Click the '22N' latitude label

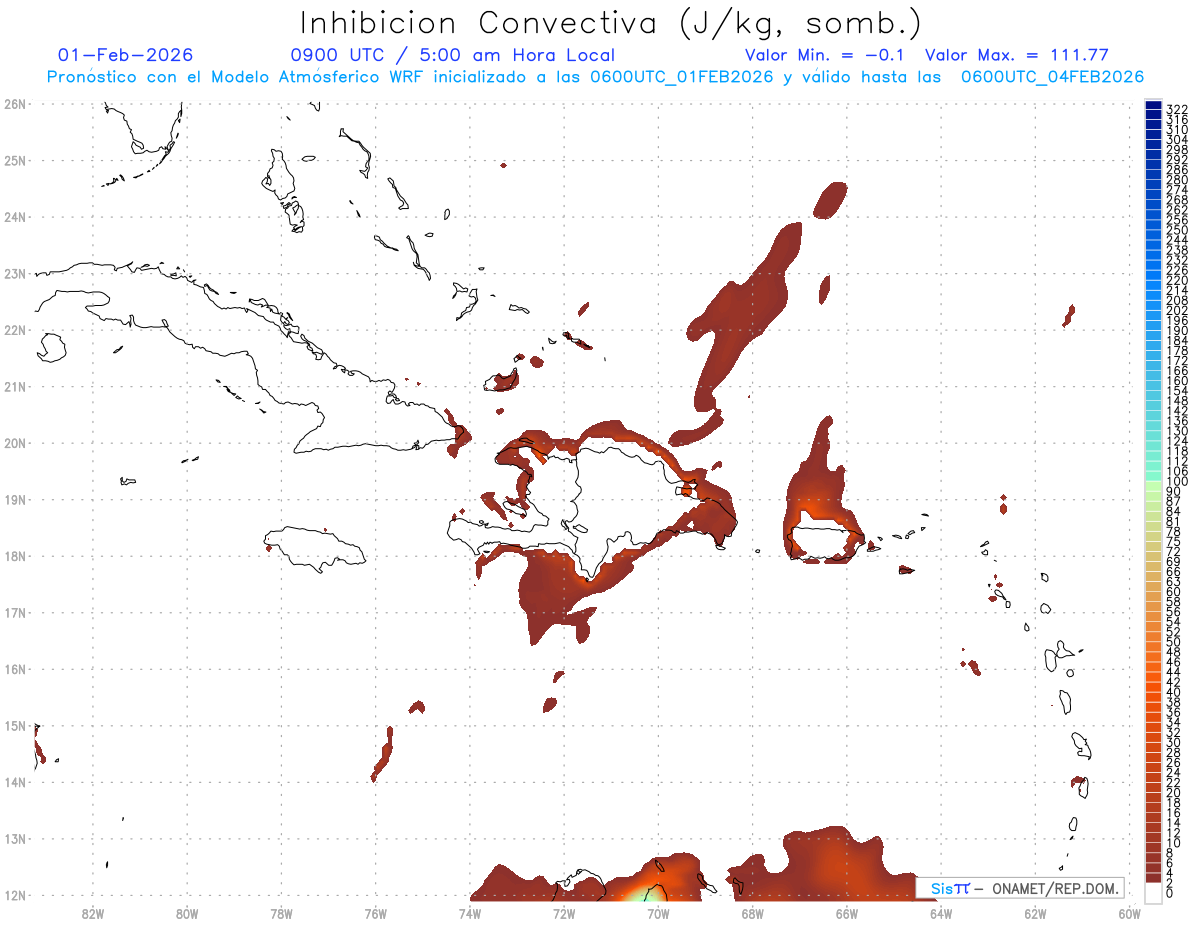click(14, 330)
